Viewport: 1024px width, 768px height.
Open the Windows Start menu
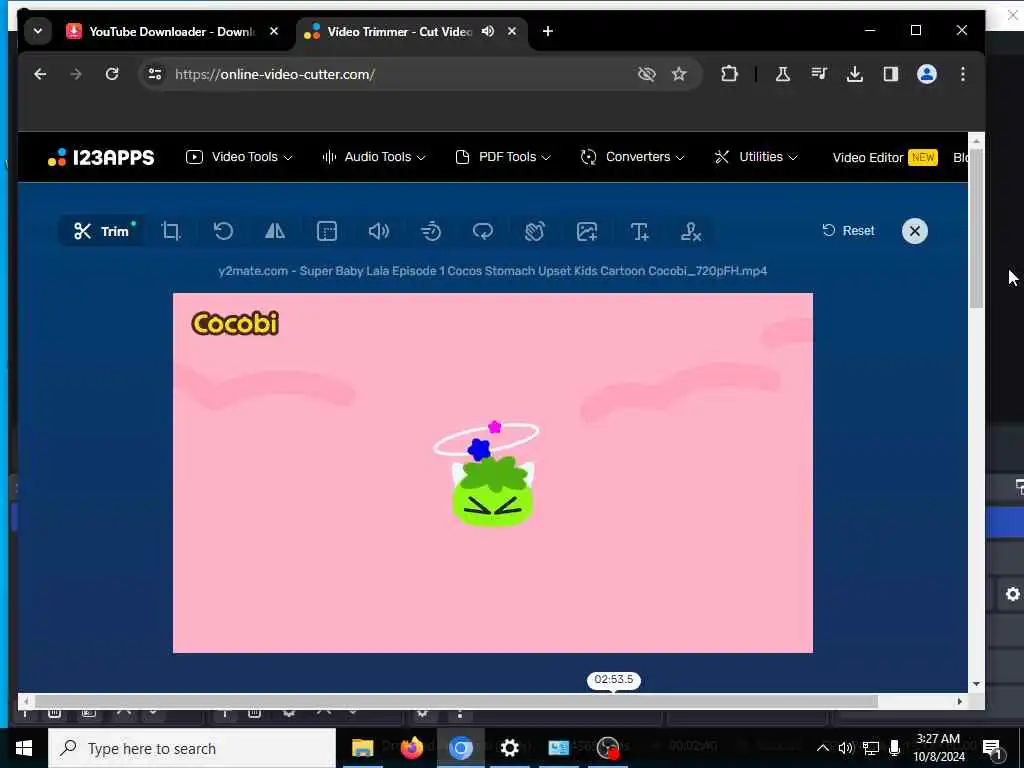click(x=24, y=748)
